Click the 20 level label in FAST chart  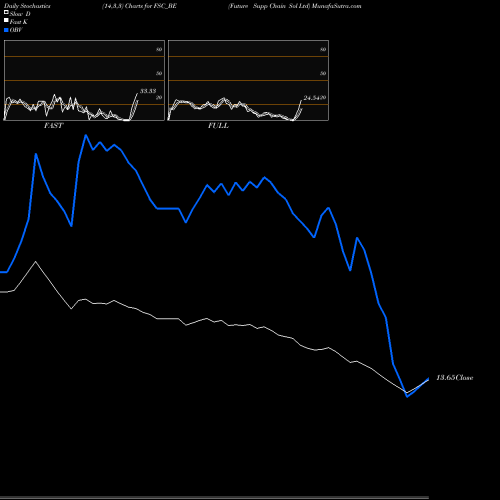159,98
